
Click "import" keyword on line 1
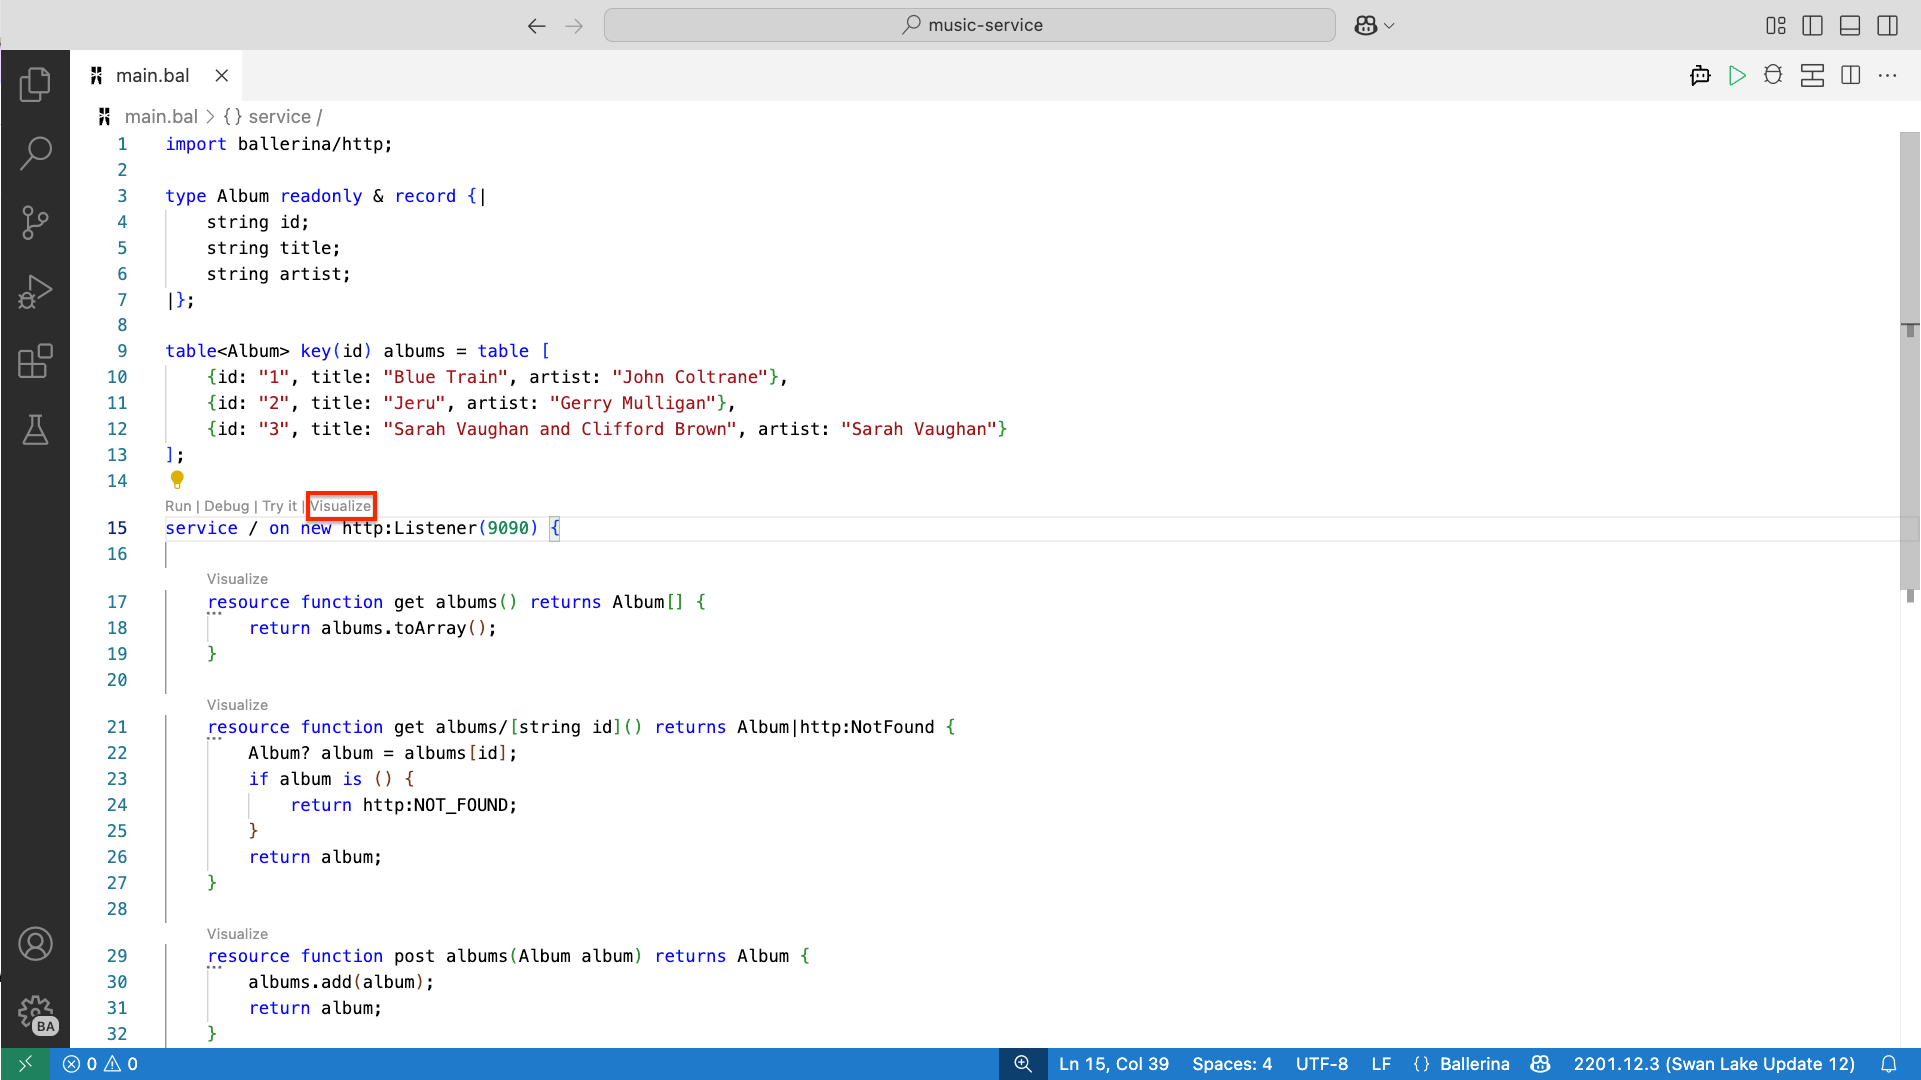pyautogui.click(x=196, y=144)
